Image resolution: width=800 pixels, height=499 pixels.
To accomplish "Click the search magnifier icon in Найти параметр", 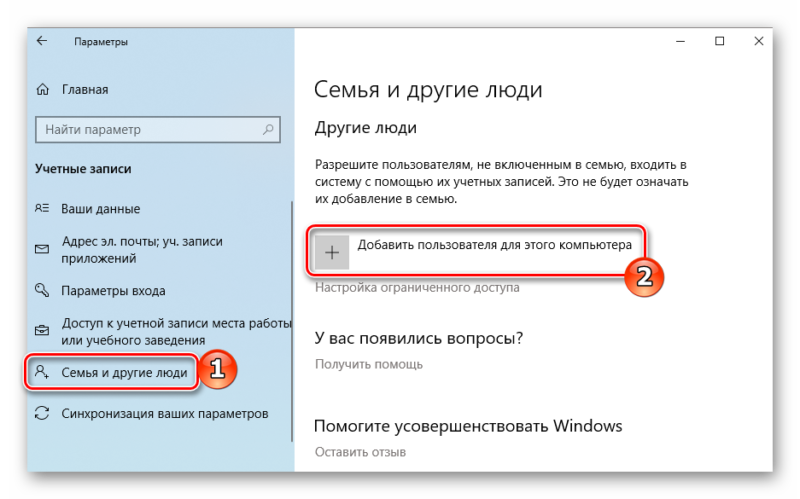I will pyautogui.click(x=268, y=130).
